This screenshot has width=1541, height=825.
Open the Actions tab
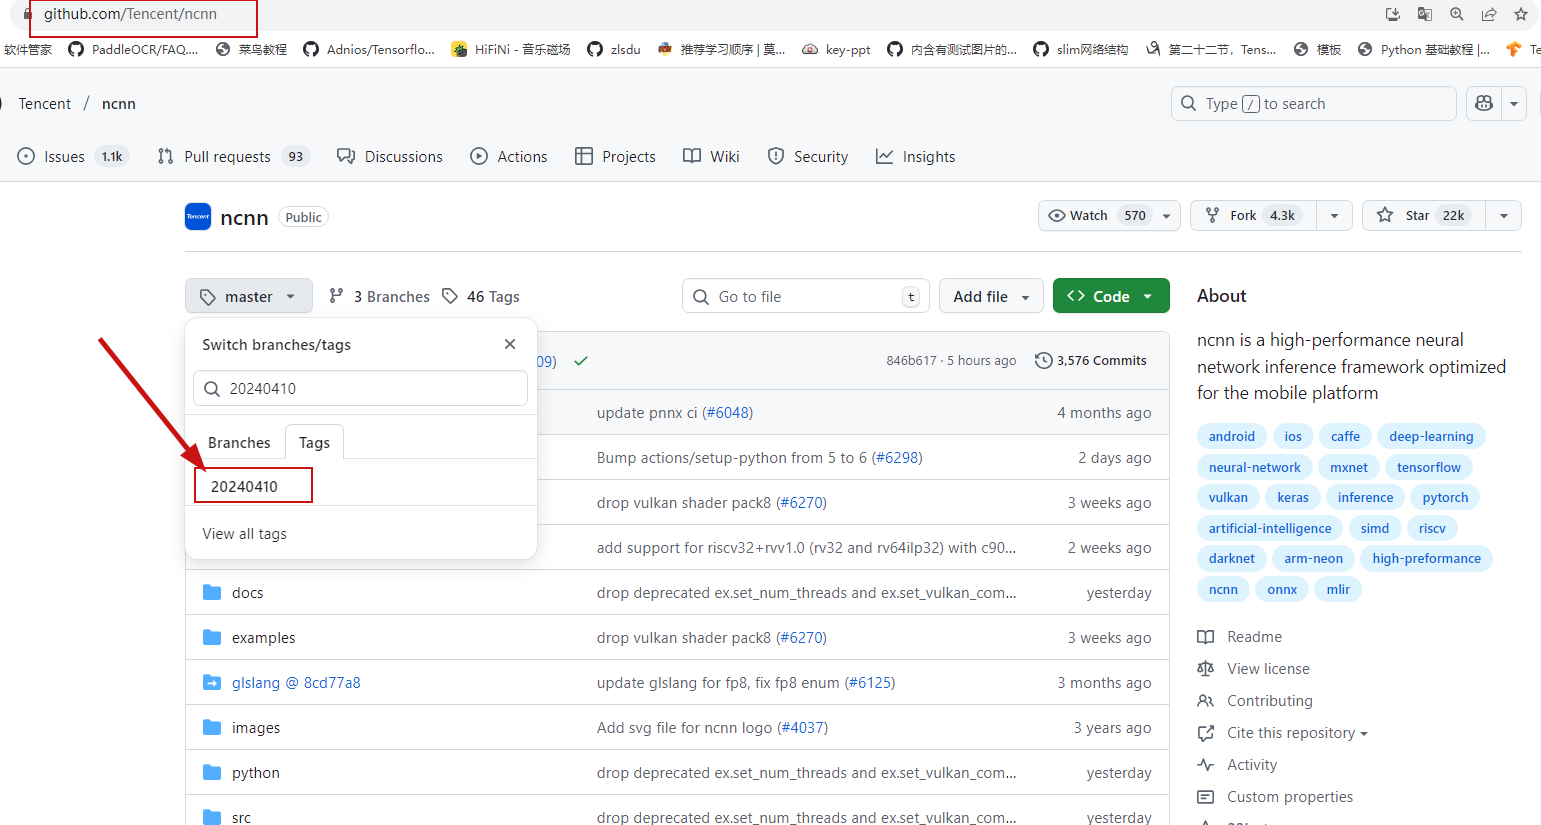[x=508, y=156]
